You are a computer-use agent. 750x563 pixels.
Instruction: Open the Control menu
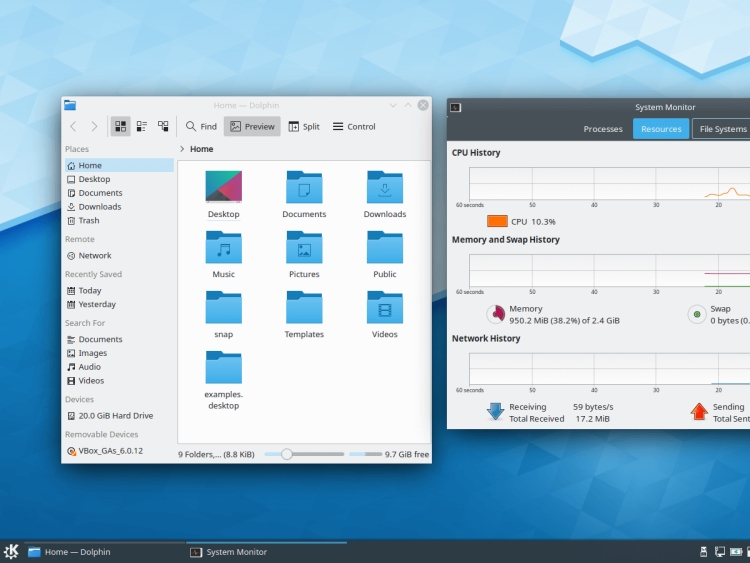(354, 127)
